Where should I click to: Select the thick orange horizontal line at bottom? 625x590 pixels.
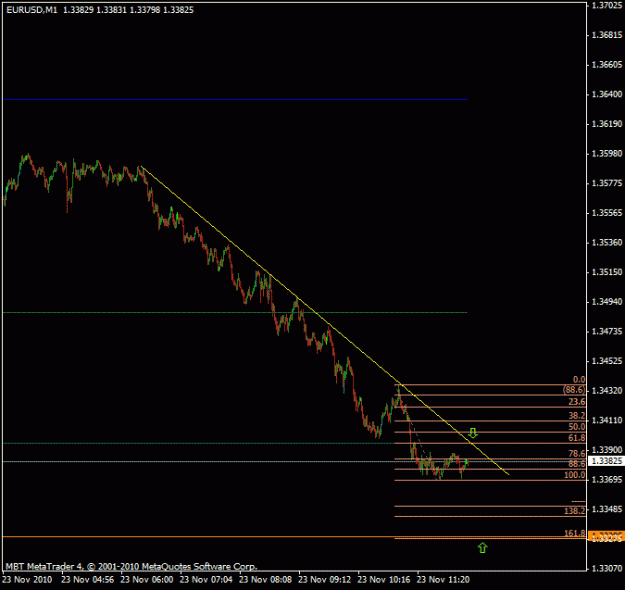tap(295, 537)
